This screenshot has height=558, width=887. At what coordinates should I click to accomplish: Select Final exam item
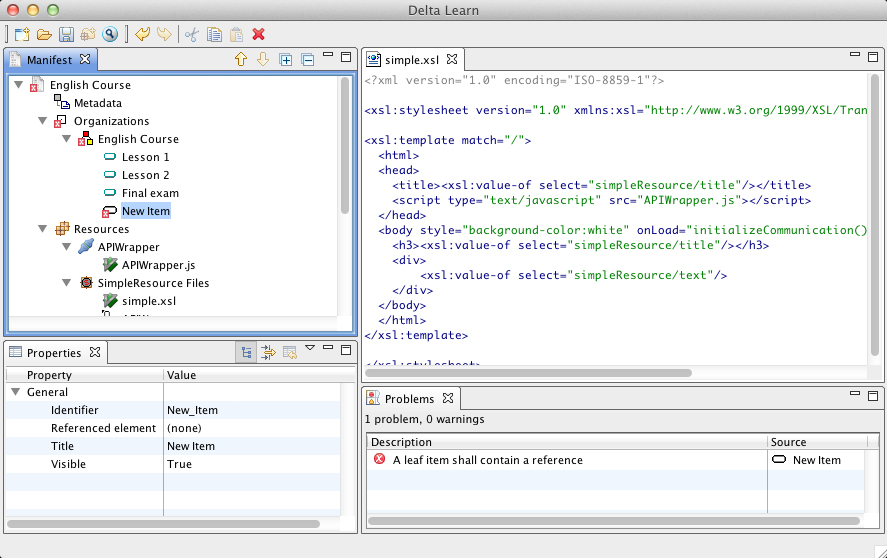[150, 194]
